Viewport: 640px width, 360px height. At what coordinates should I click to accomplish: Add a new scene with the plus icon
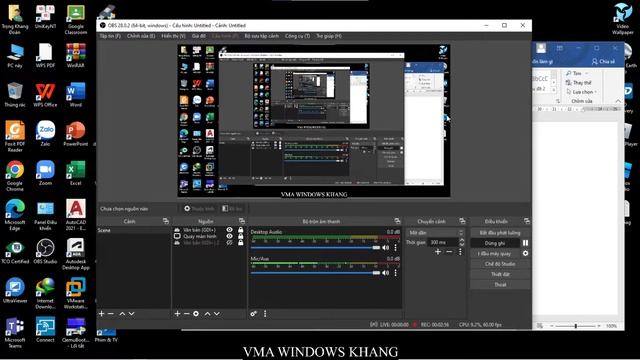point(102,313)
